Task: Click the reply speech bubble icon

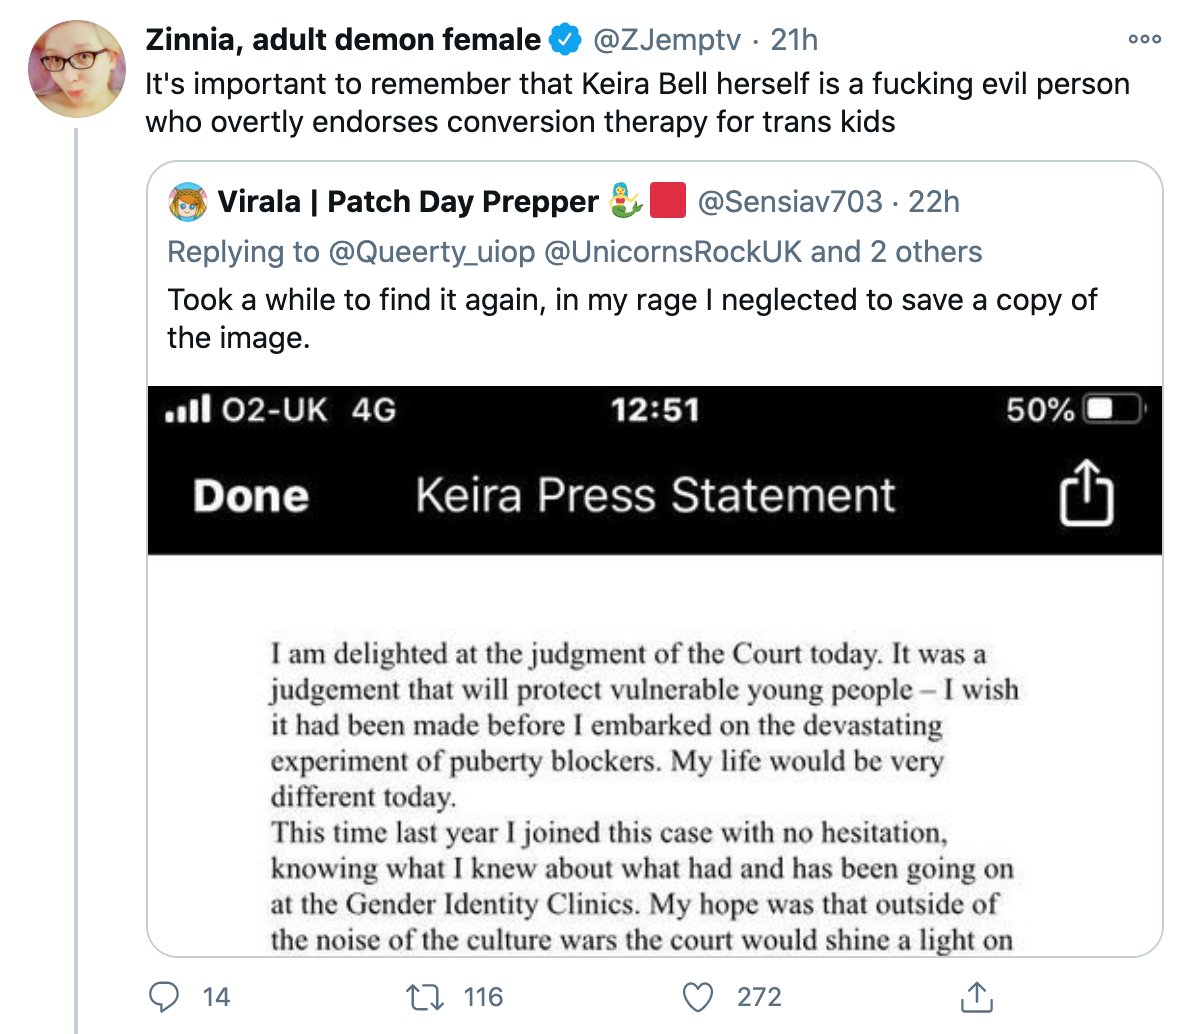Action: pyautogui.click(x=164, y=997)
